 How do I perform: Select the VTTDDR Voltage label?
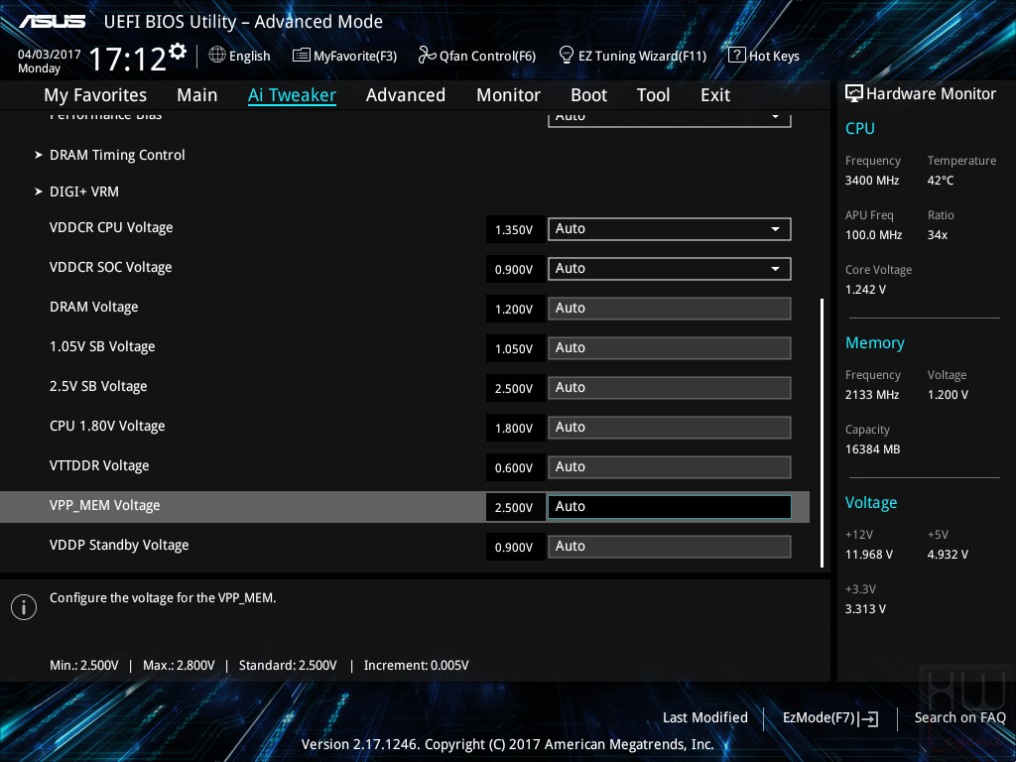(99, 466)
